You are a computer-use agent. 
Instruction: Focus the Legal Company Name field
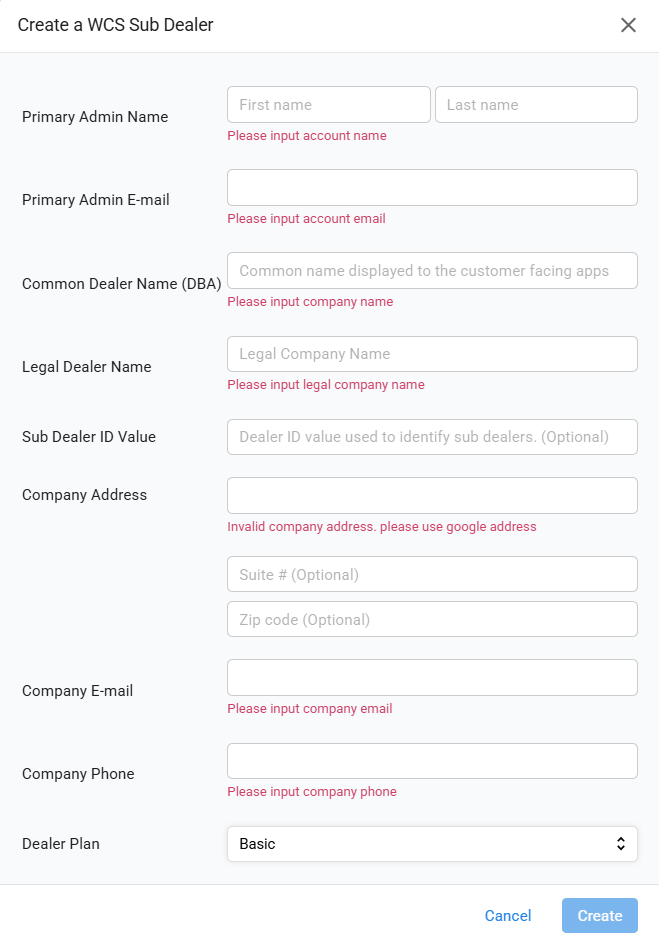[x=432, y=354]
